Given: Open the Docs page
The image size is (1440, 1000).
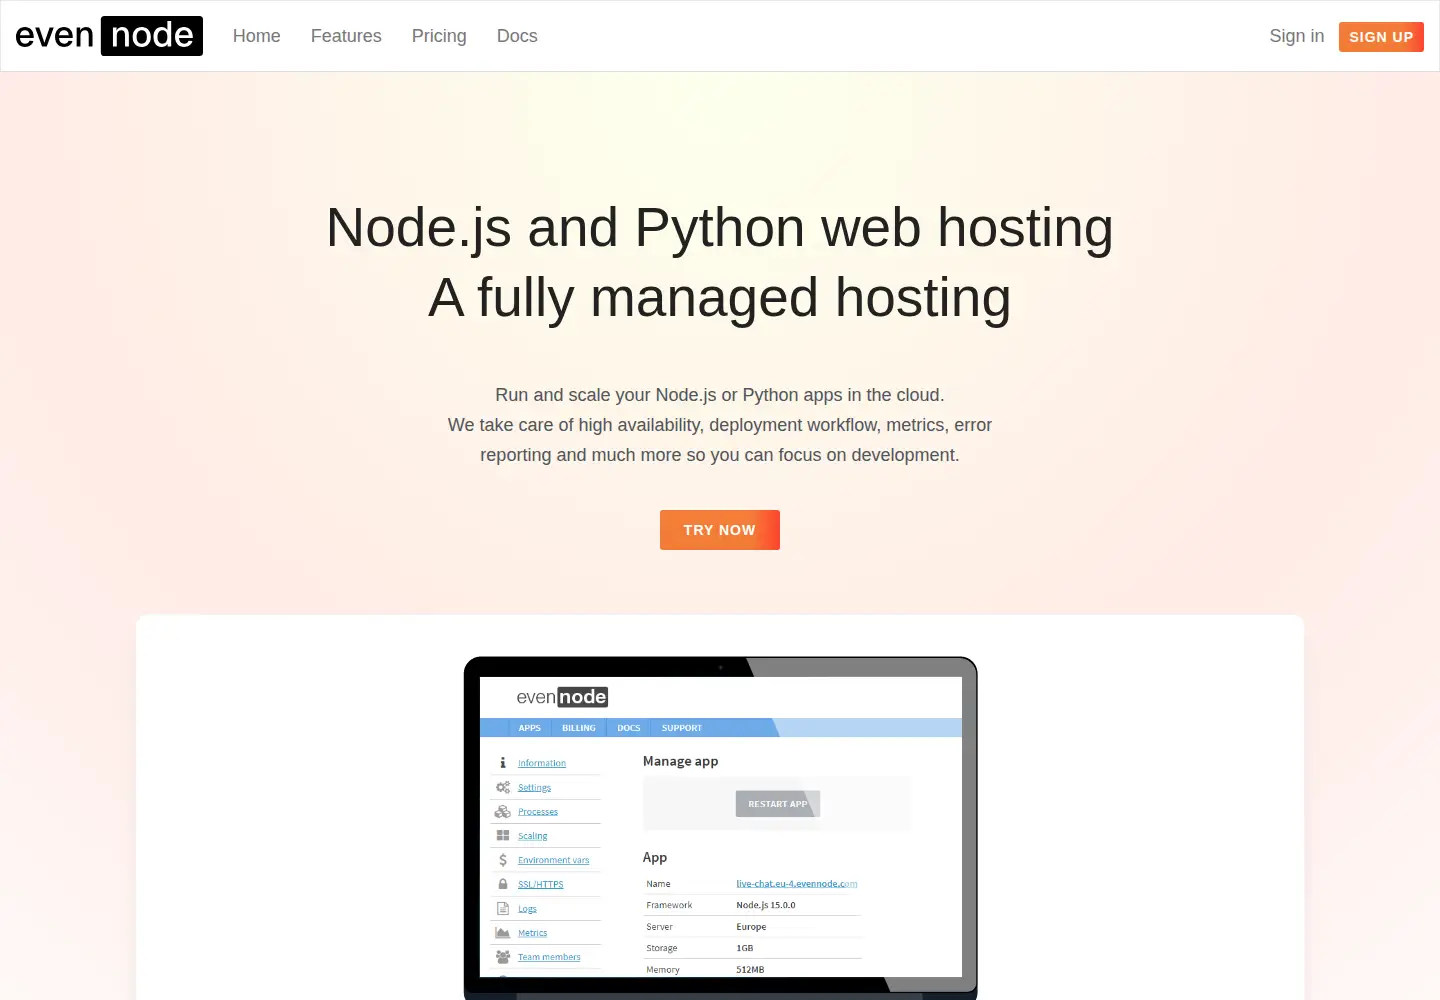Looking at the screenshot, I should 517,36.
